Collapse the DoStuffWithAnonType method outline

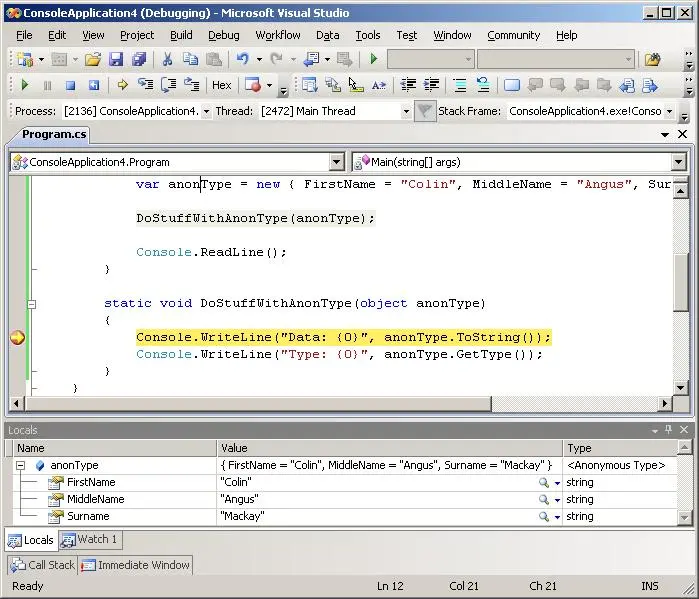(31, 304)
